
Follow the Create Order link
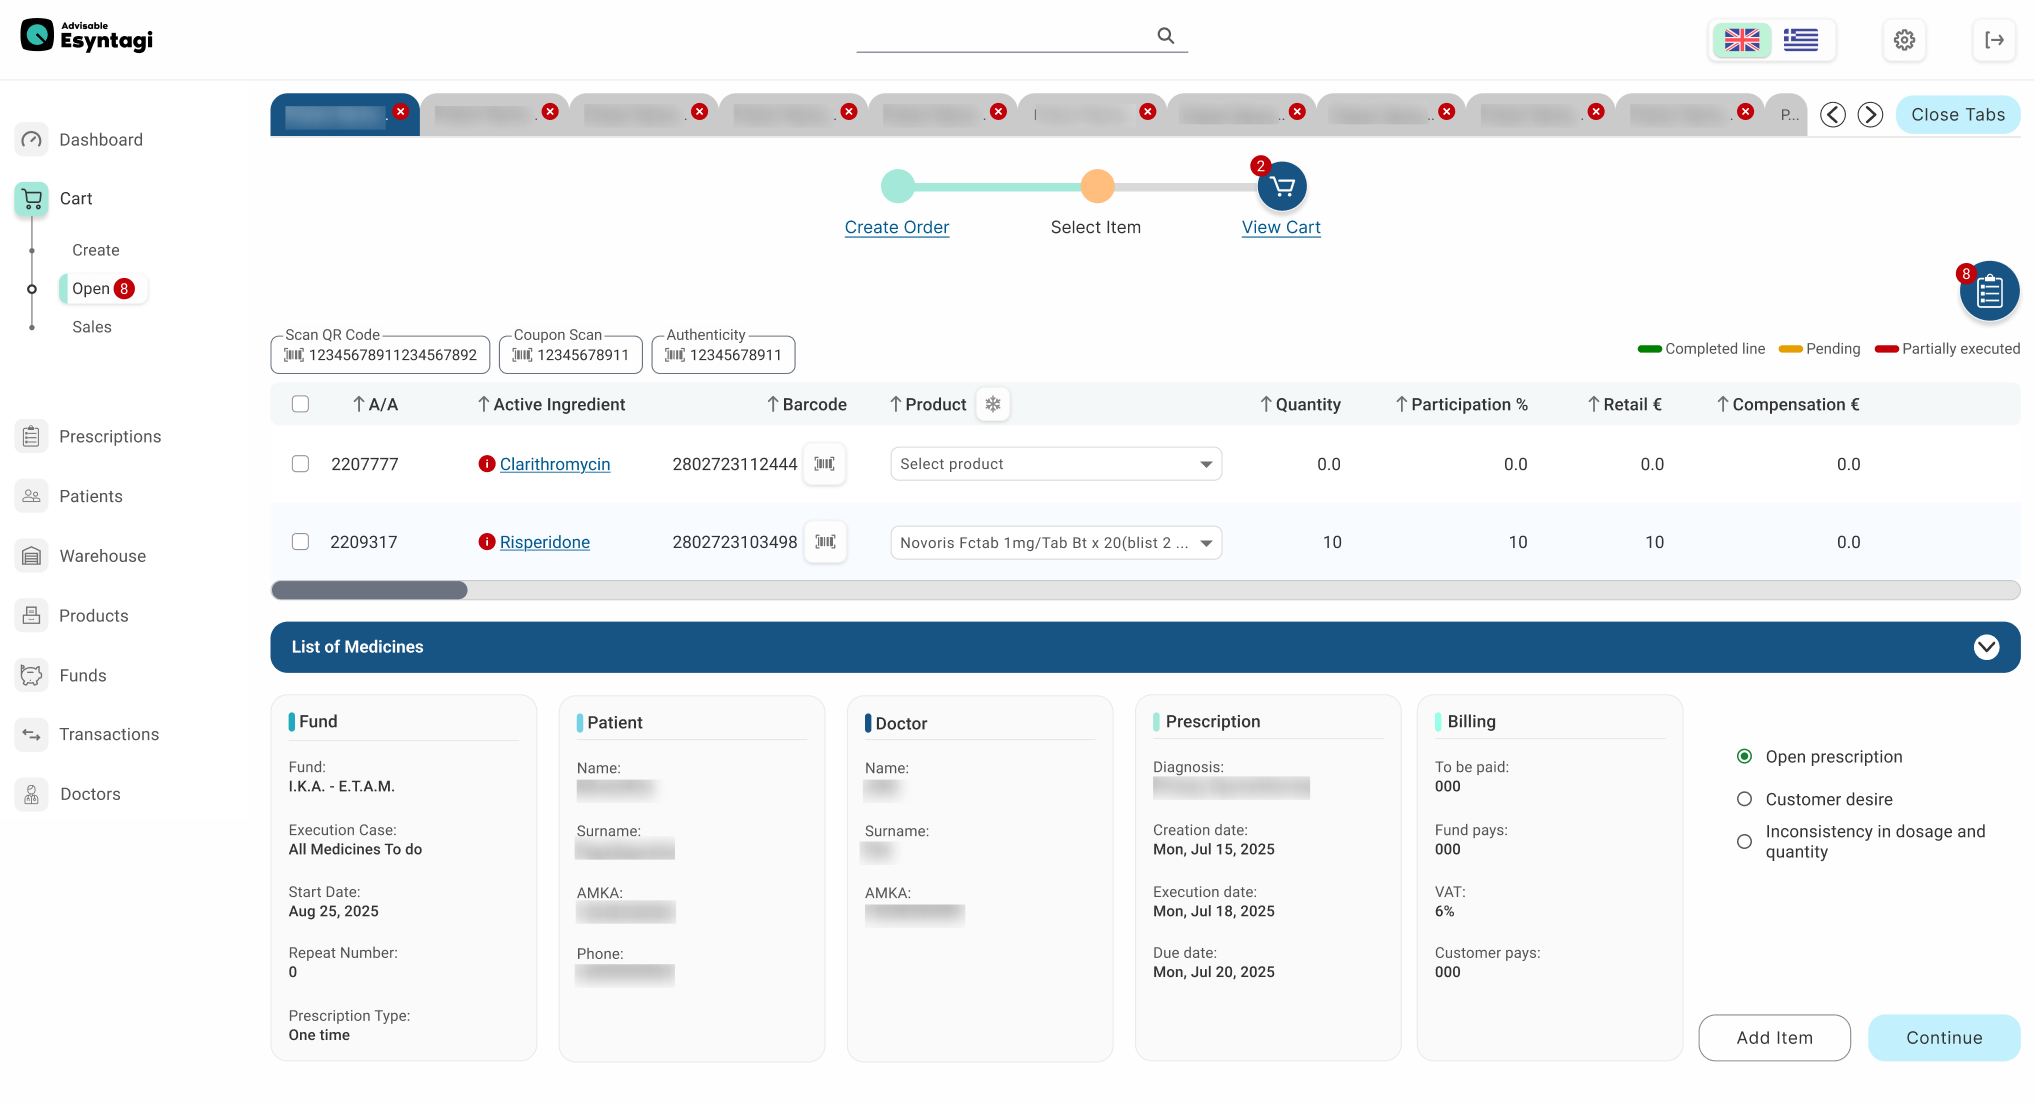point(896,227)
